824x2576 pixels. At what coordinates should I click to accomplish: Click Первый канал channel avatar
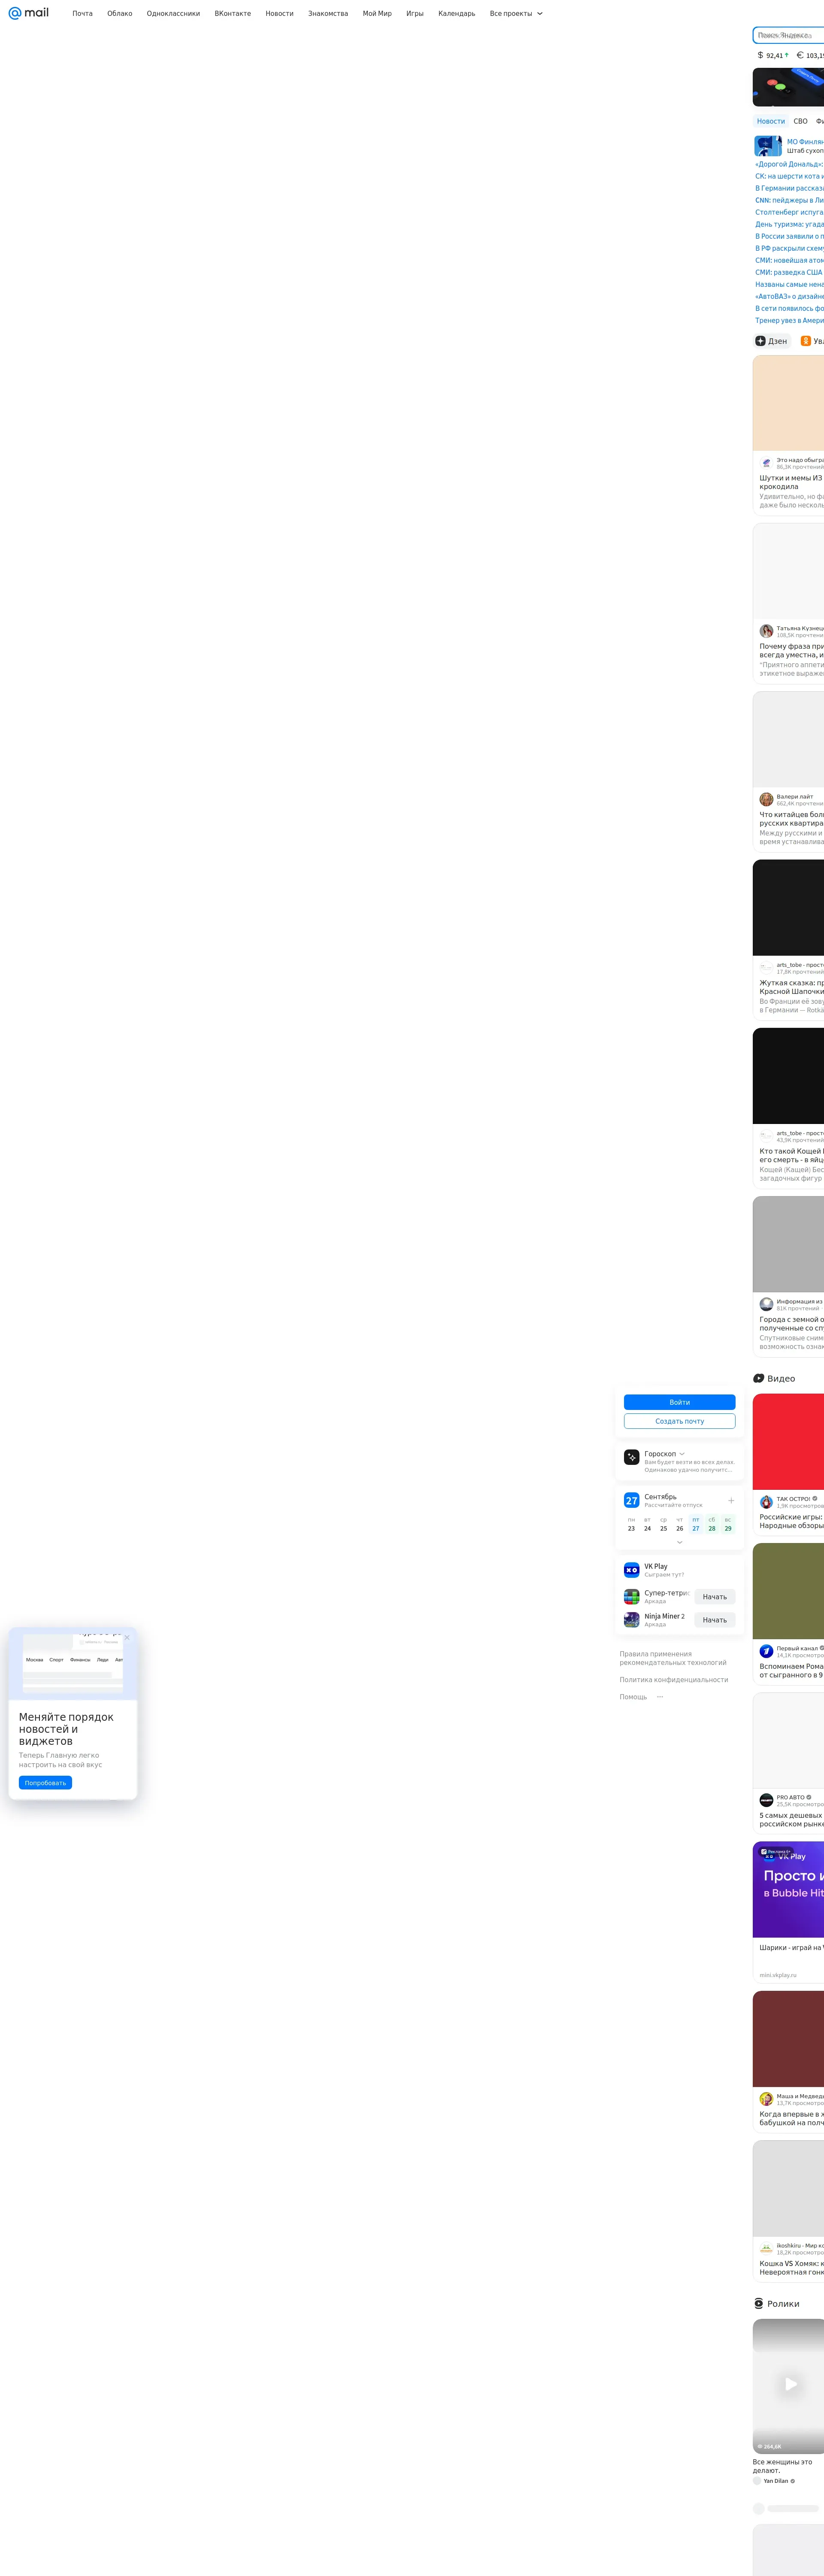766,1651
